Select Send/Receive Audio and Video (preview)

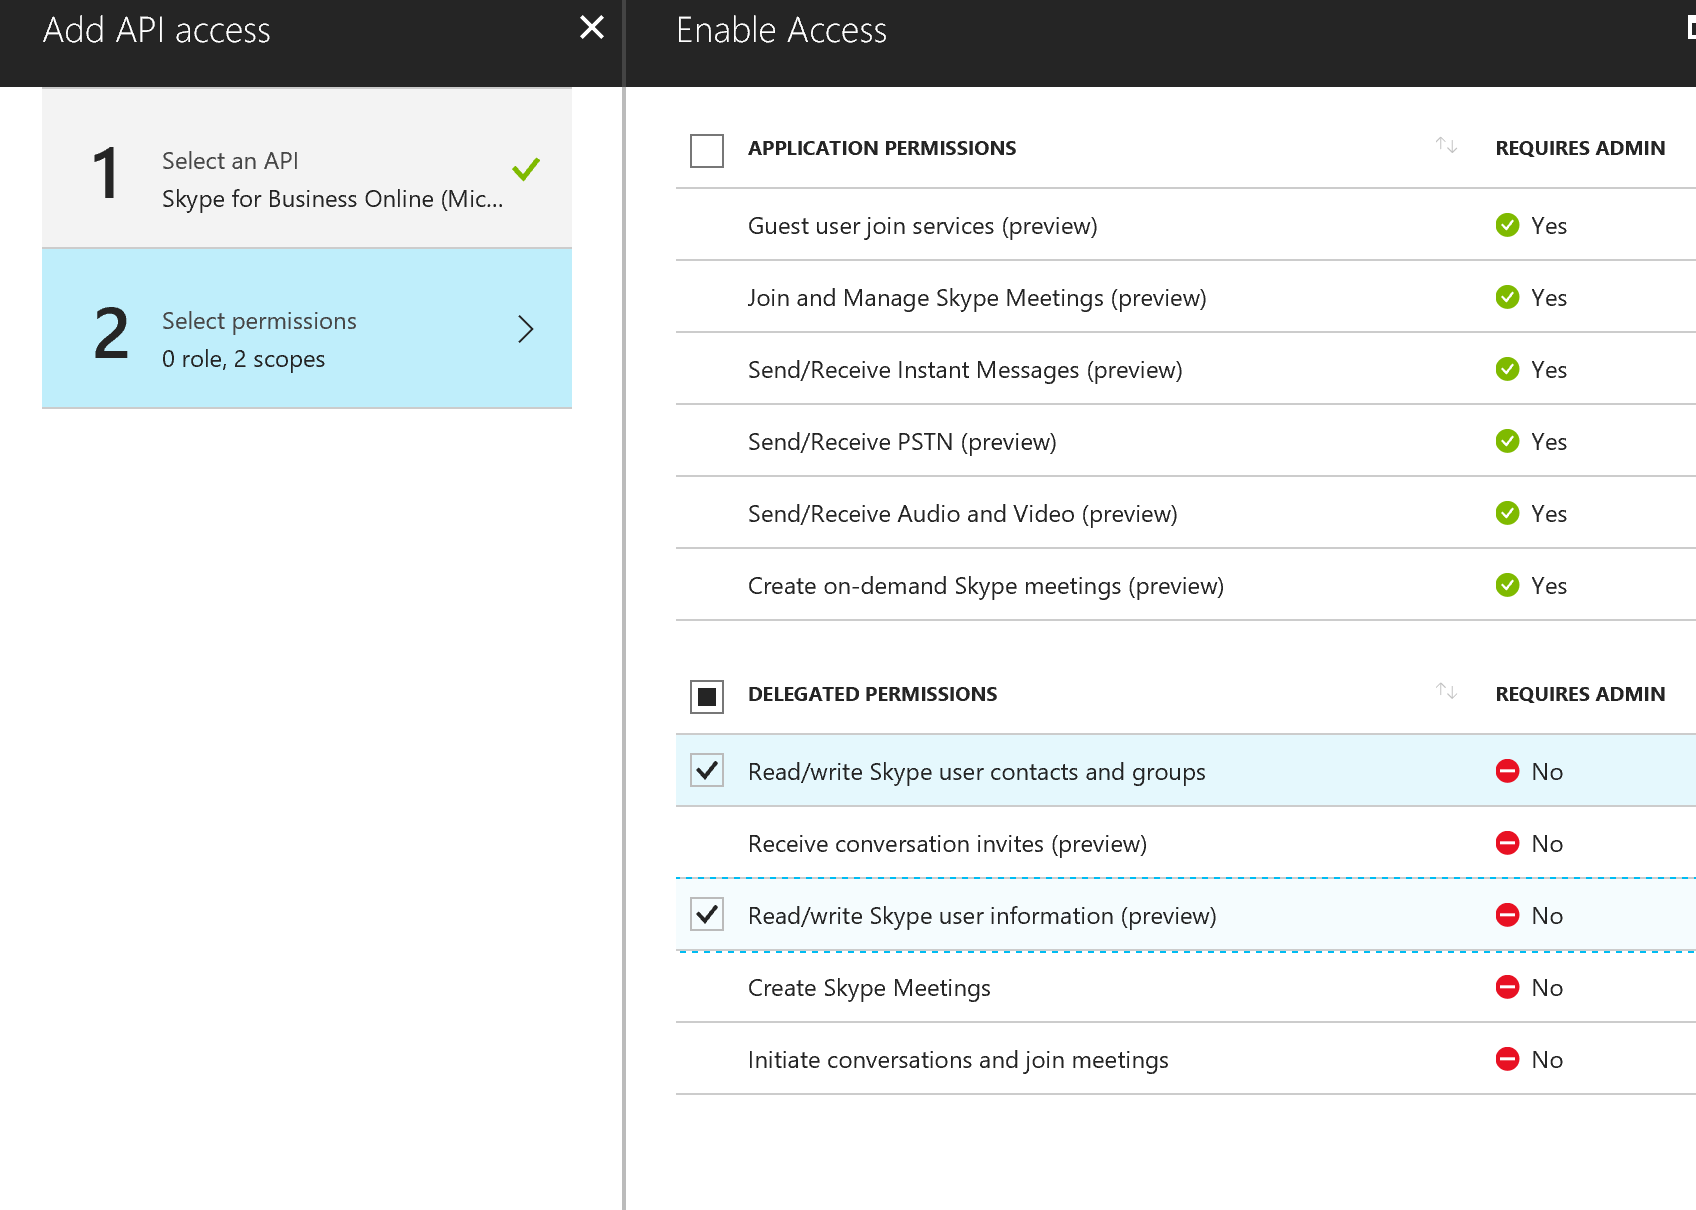tap(1186, 513)
